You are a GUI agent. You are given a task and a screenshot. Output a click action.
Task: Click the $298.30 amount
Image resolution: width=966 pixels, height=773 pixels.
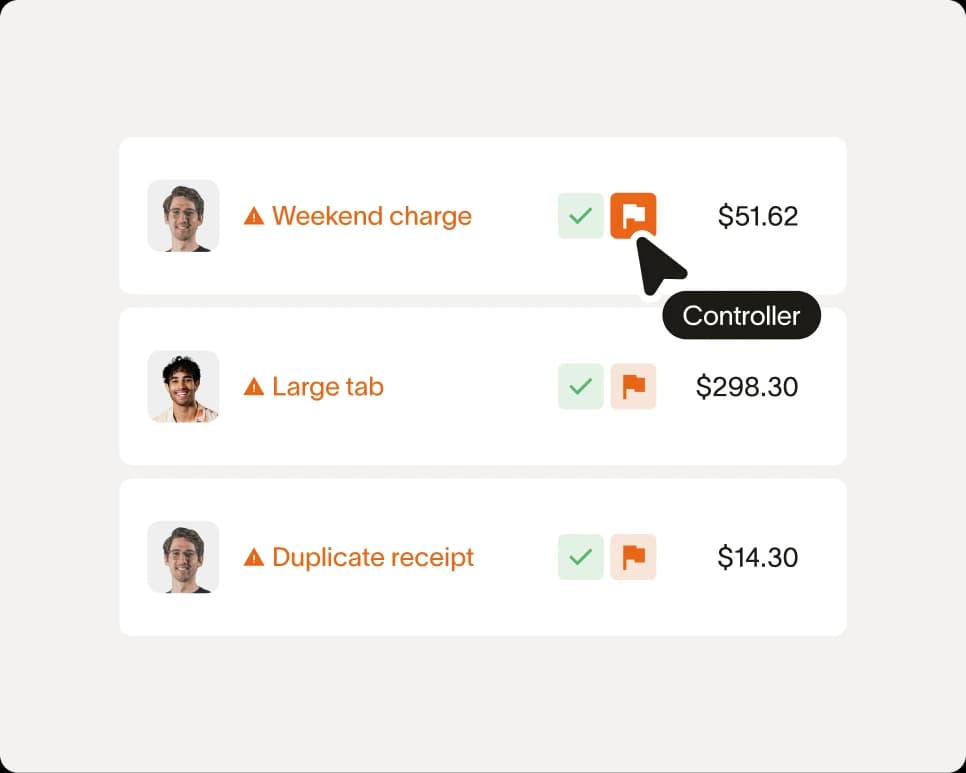click(x=747, y=387)
